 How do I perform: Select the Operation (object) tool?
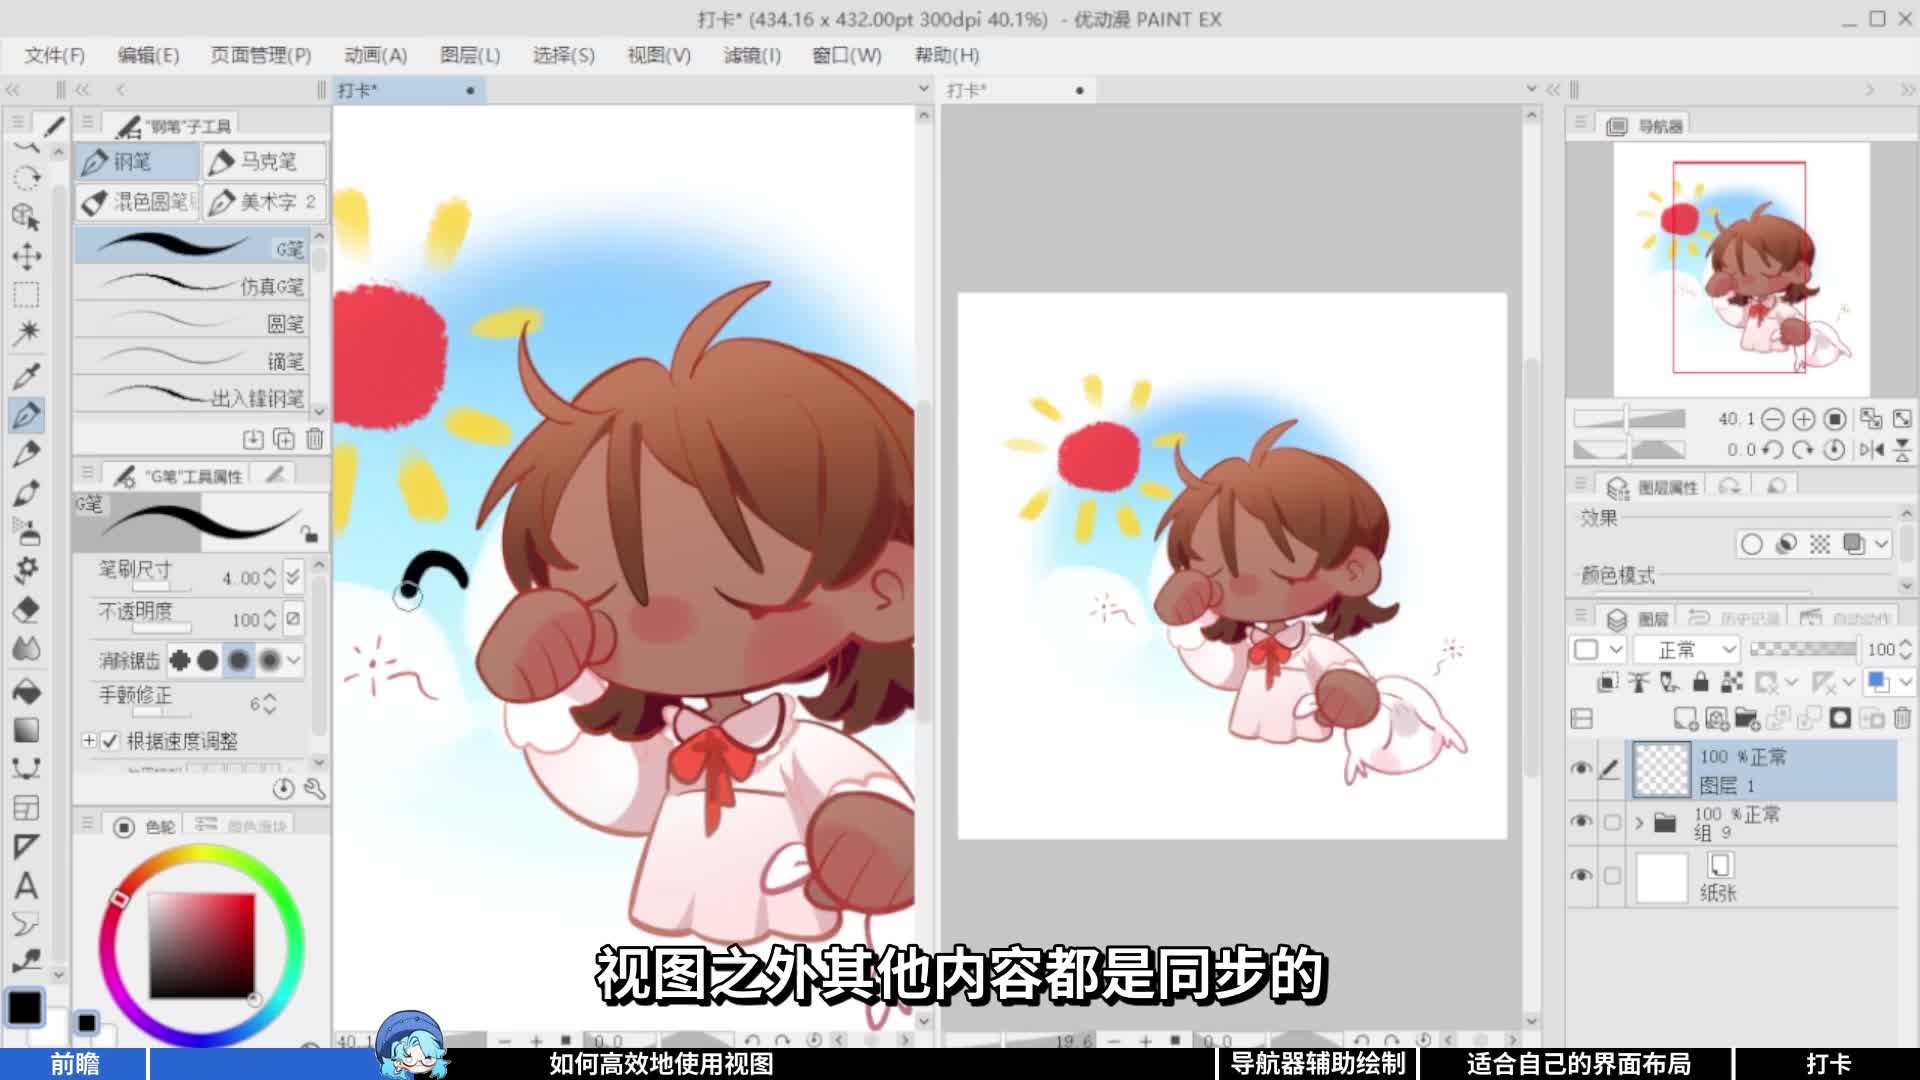pos(26,217)
